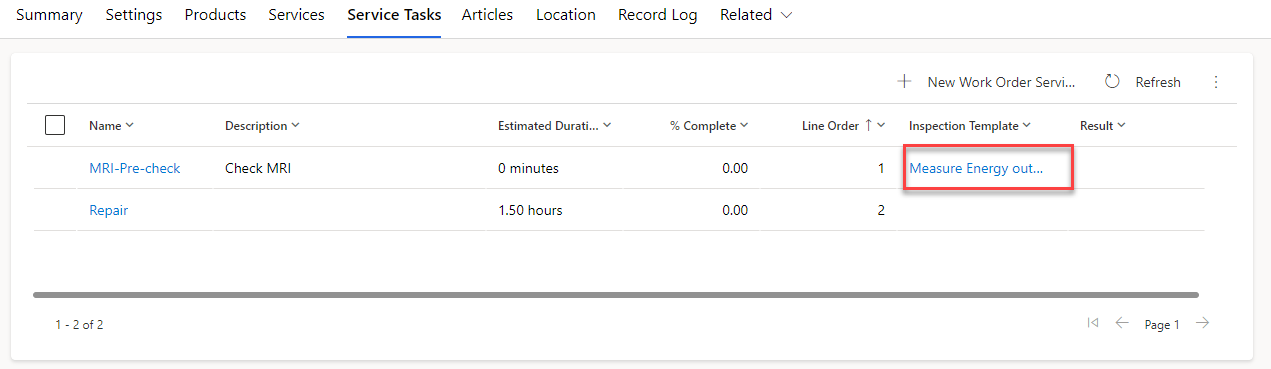Image resolution: width=1271 pixels, height=369 pixels.
Task: Select the Service Tasks tab
Action: point(394,15)
